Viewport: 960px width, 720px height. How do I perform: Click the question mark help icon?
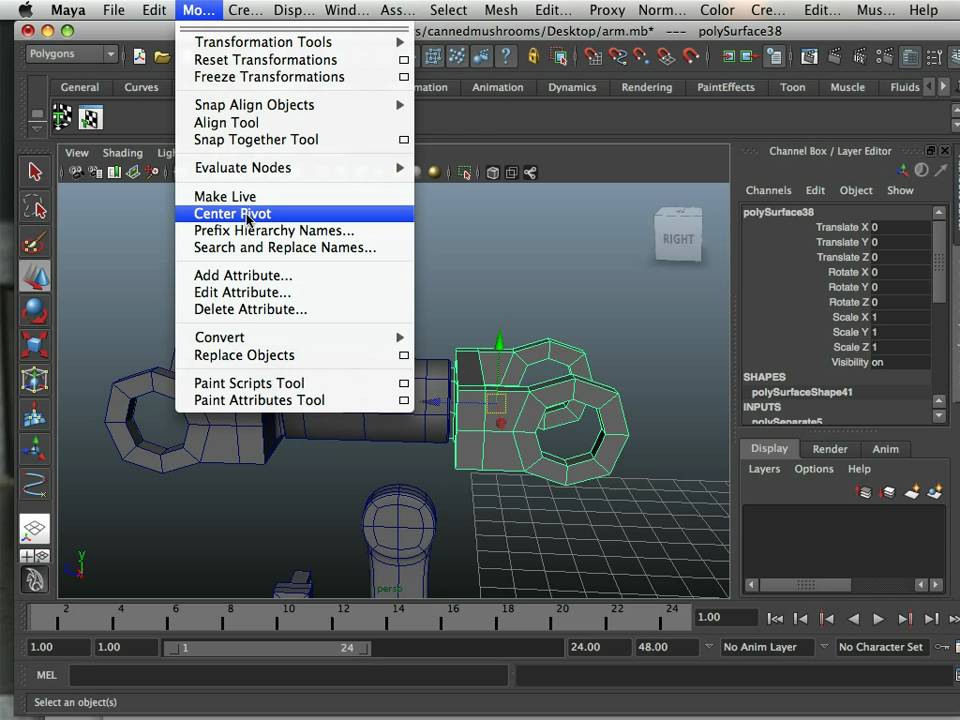[506, 56]
